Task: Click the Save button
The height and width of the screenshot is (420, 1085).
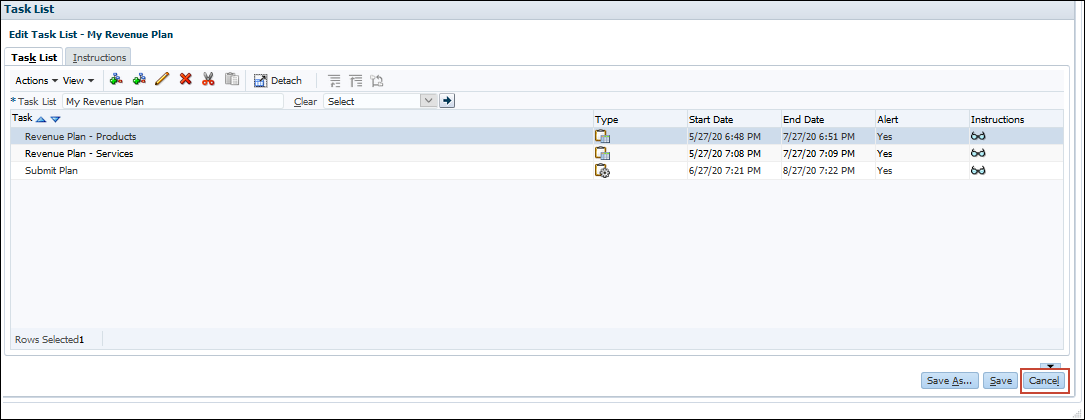Action: coord(1000,381)
